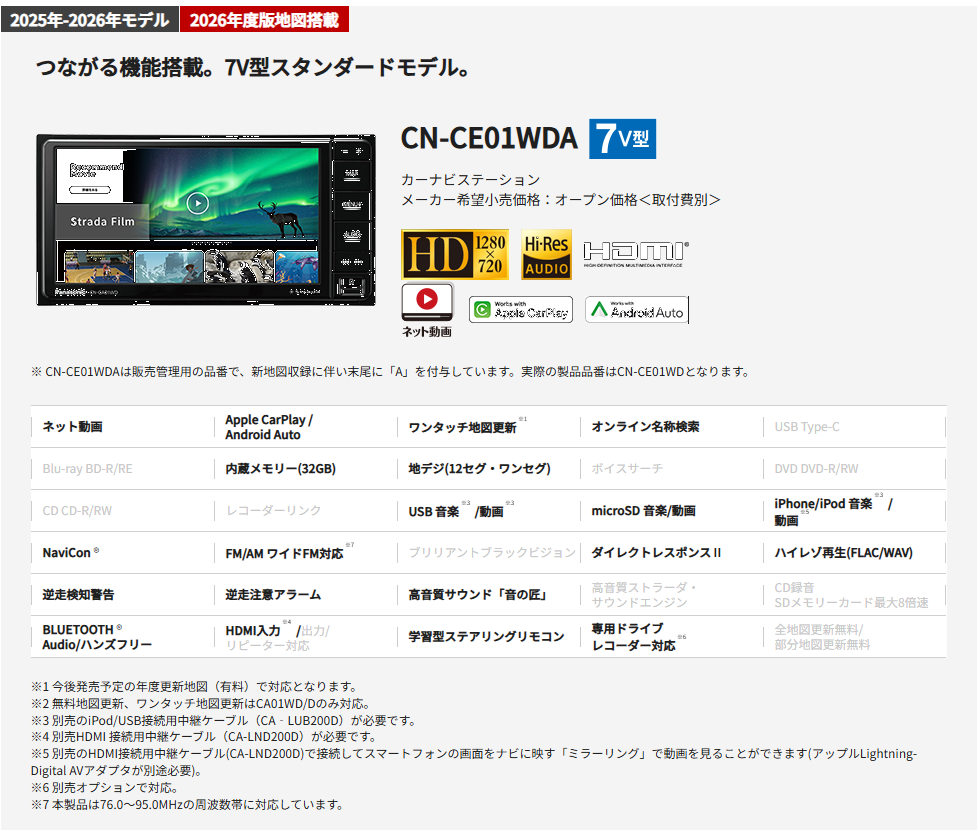Click the ネット動画 play icon
This screenshot has width=980, height=830.
pyautogui.click(x=427, y=310)
